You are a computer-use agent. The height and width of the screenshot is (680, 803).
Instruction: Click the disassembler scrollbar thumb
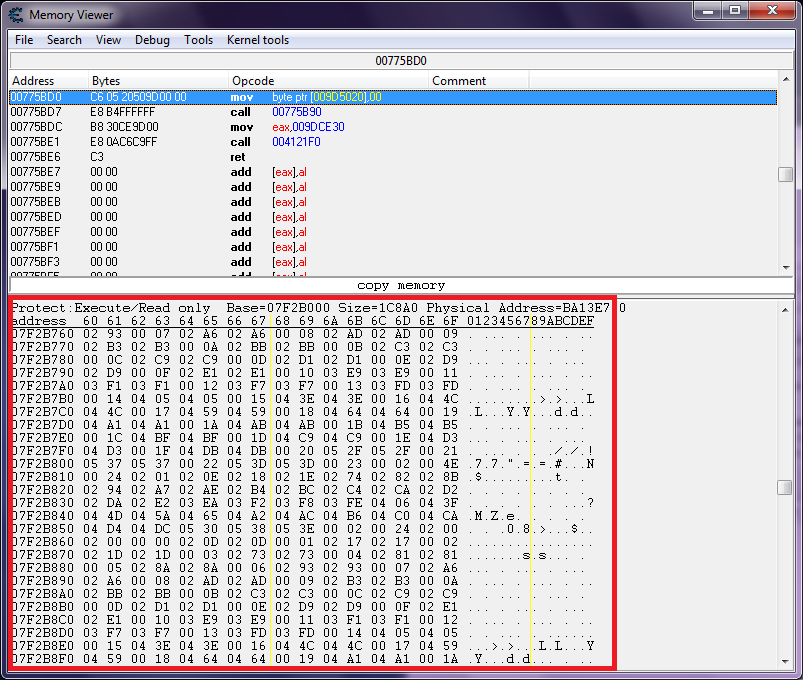coord(786,174)
